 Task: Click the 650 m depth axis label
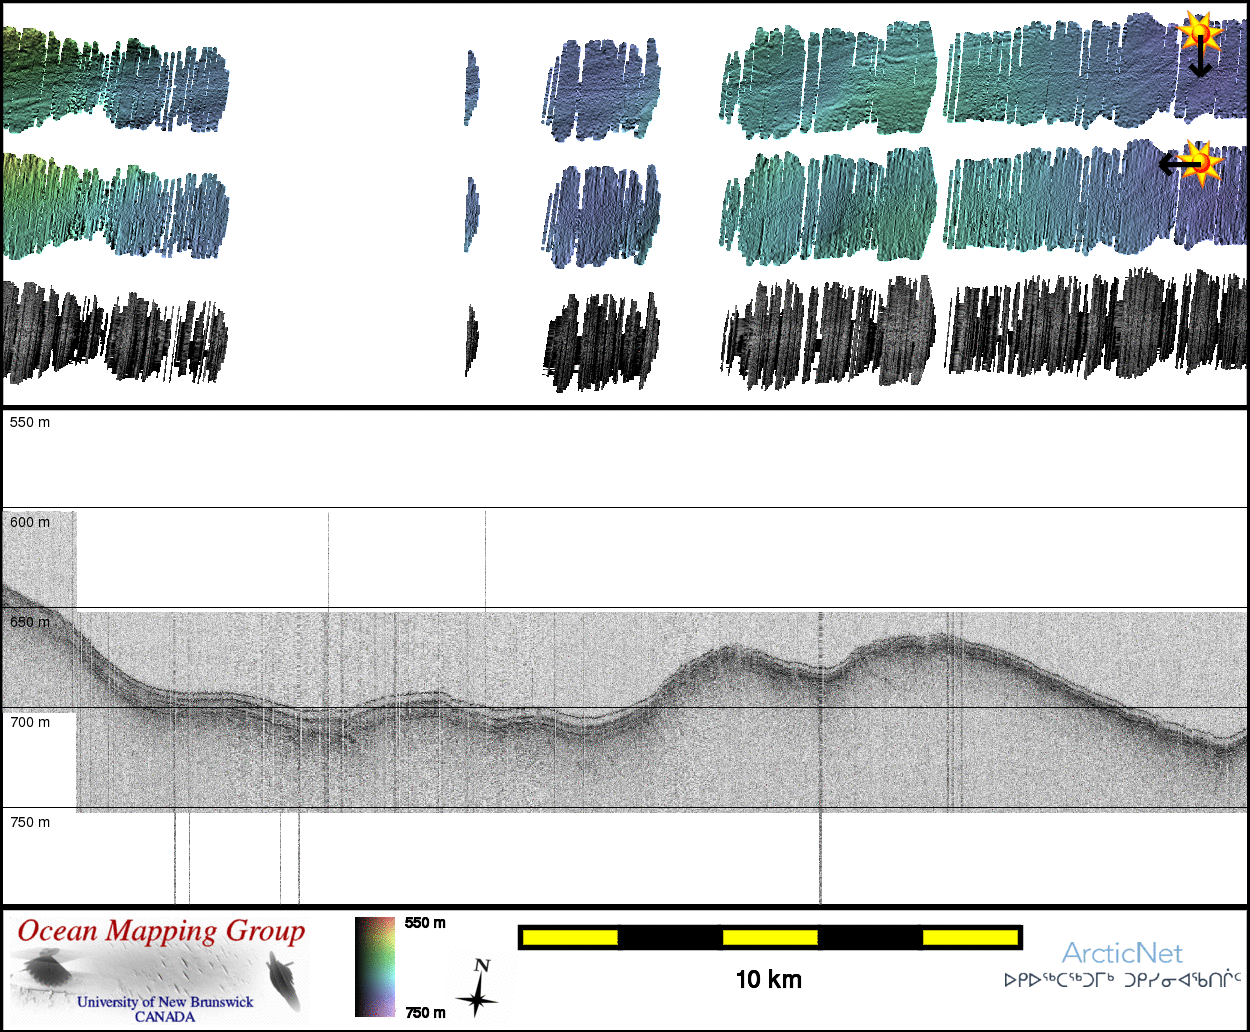30,622
